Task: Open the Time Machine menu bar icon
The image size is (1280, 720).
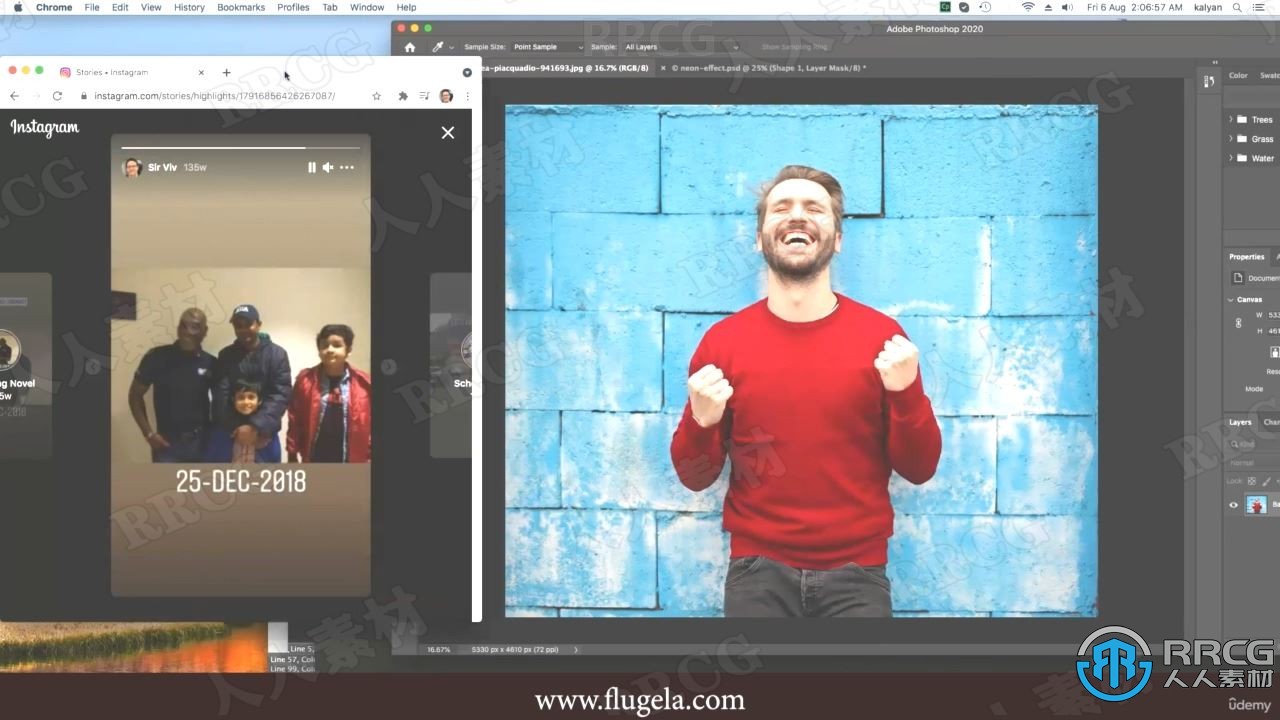Action: (x=985, y=7)
